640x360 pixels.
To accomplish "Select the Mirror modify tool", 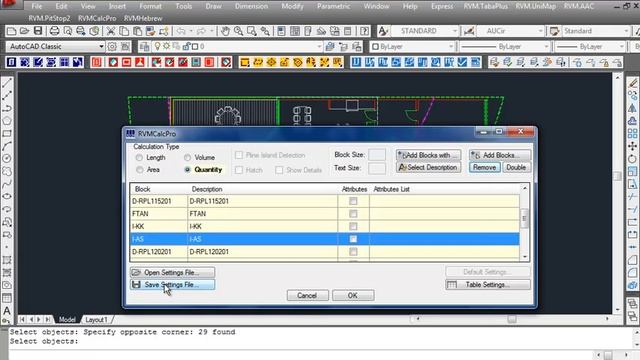I will point(633,108).
